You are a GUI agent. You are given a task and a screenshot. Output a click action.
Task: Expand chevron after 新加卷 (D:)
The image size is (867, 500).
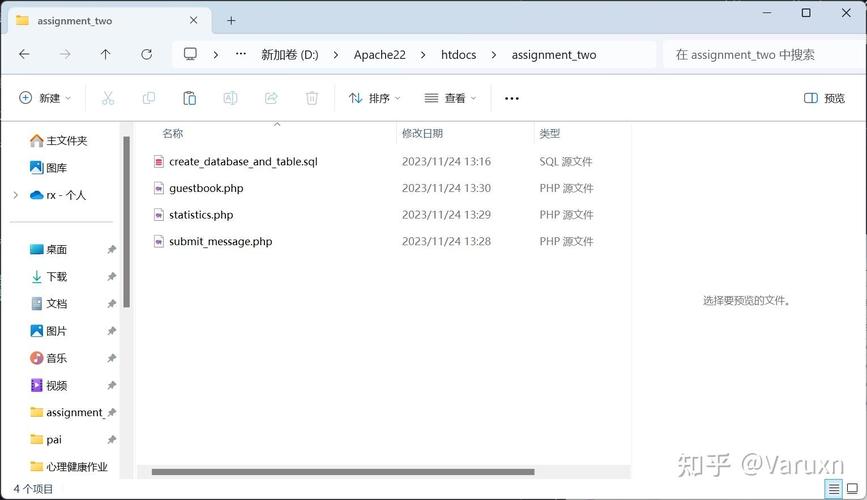[336, 55]
